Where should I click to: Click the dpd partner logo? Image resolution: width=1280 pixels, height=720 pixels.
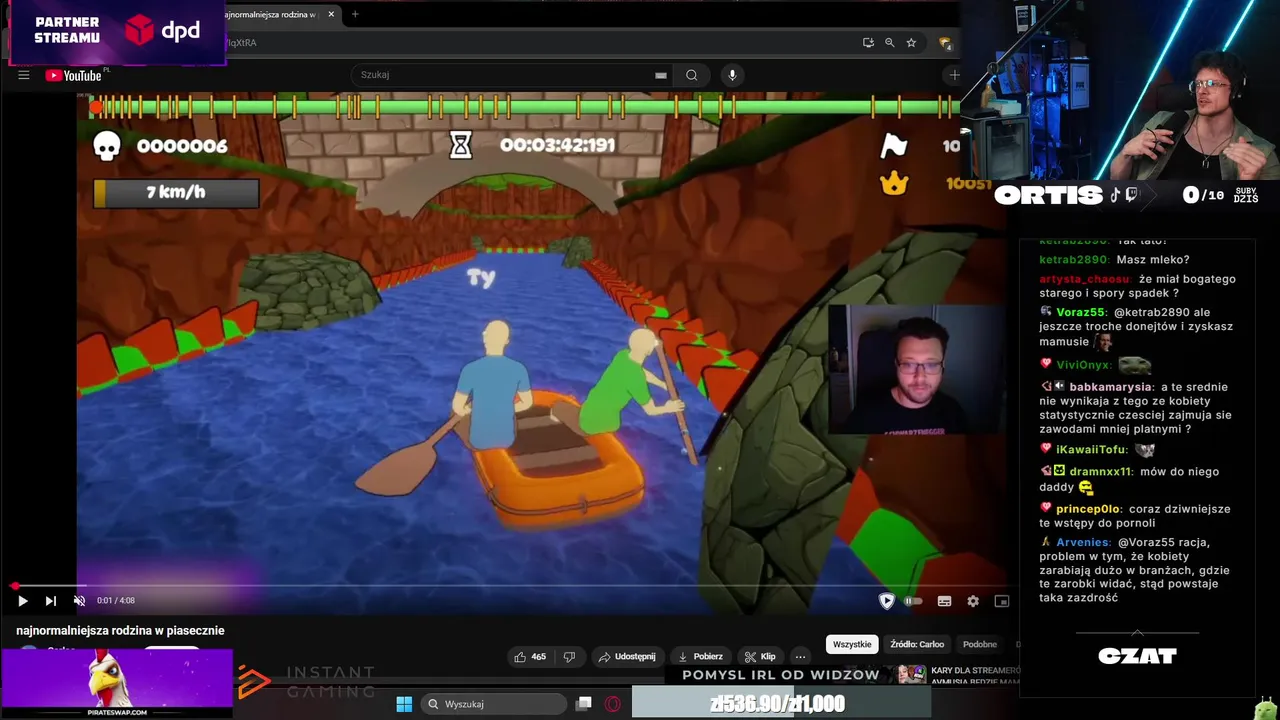point(162,30)
